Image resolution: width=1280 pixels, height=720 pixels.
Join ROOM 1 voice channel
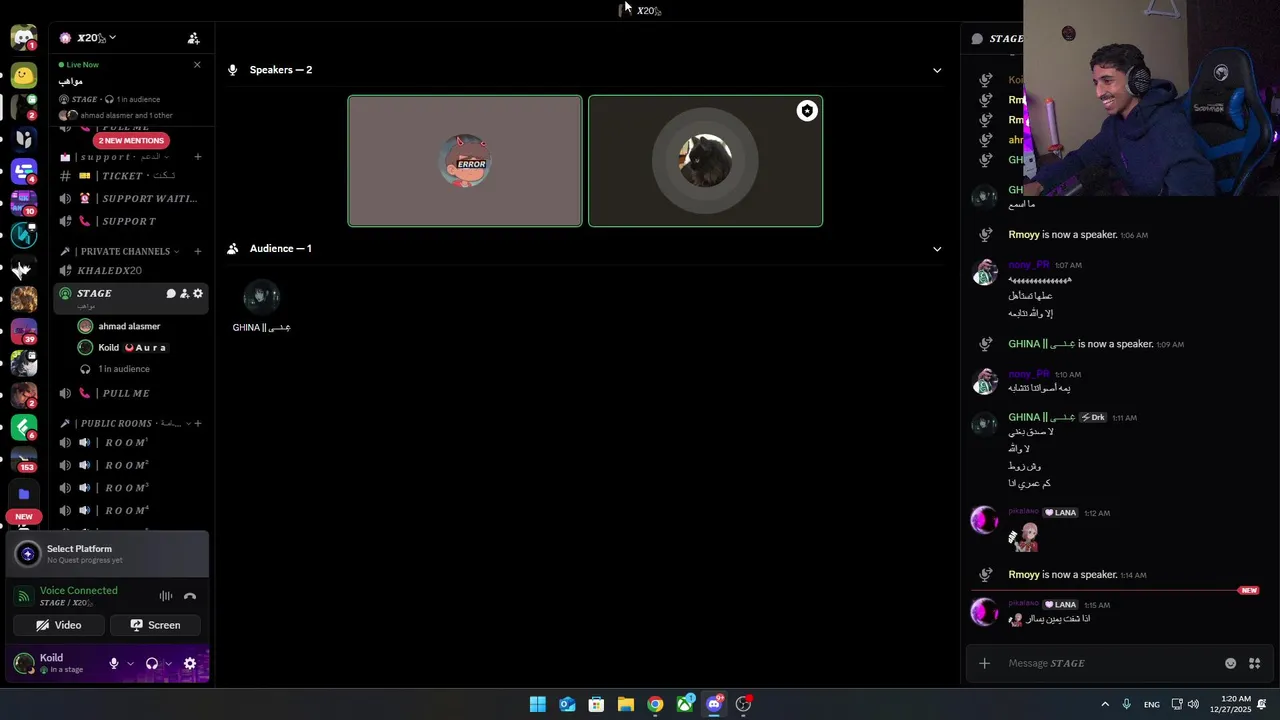pos(130,442)
